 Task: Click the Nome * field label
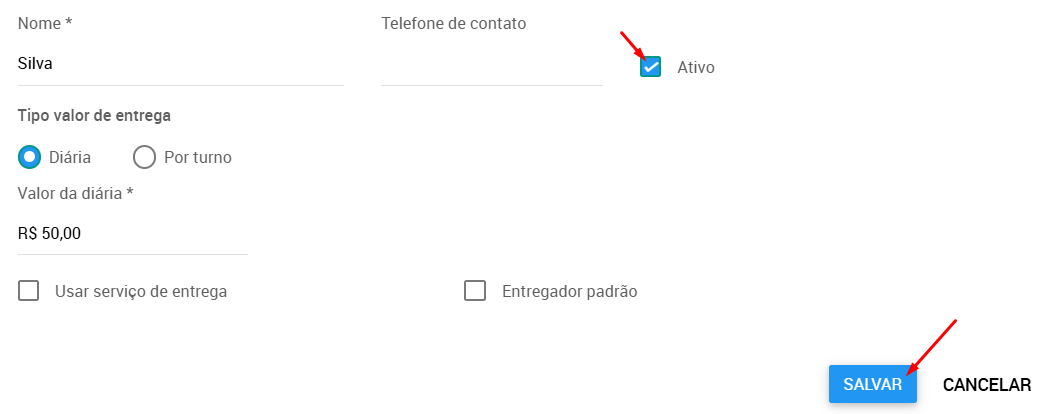click(45, 23)
